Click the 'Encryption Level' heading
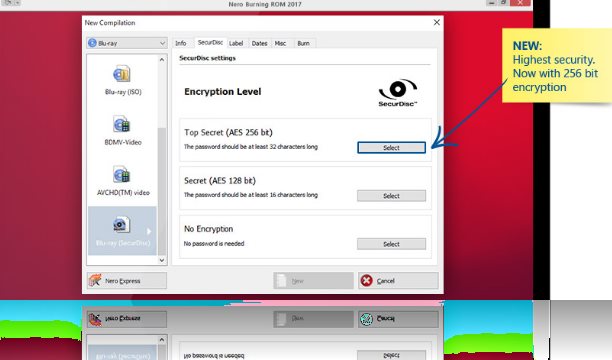This screenshot has height=360, width=612. pyautogui.click(x=222, y=92)
